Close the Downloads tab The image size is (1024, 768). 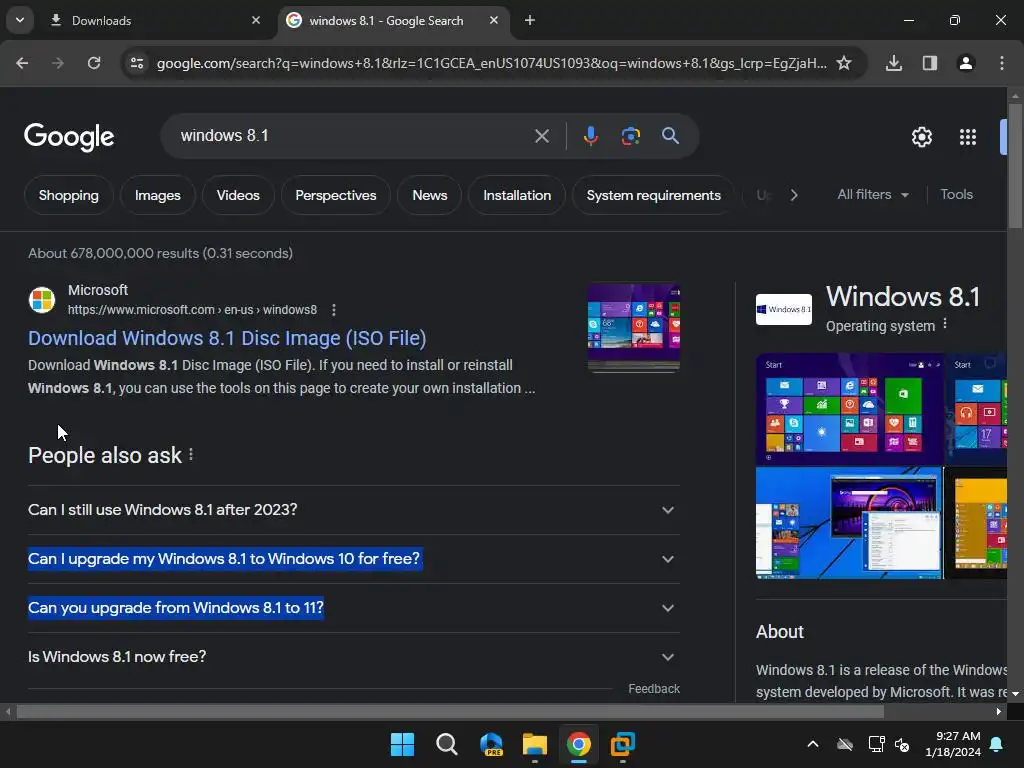[256, 20]
